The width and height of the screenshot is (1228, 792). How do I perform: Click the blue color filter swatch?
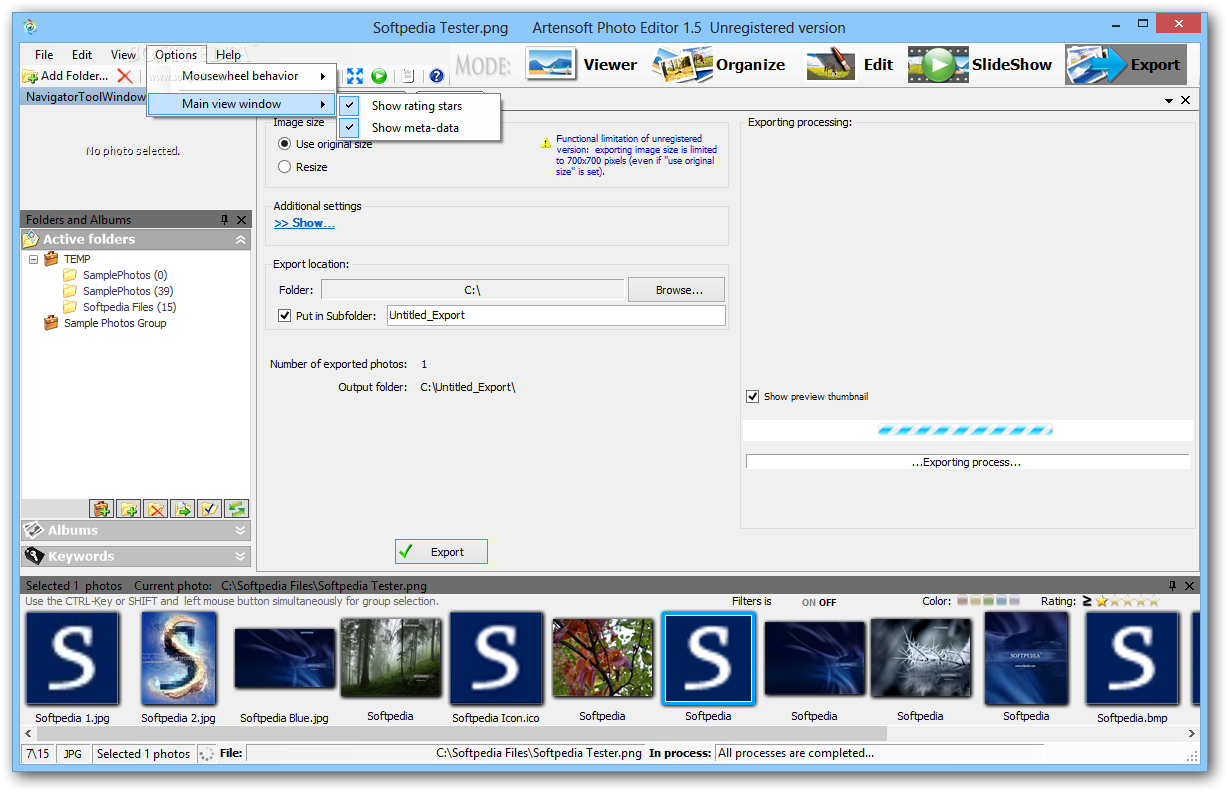coord(1002,601)
